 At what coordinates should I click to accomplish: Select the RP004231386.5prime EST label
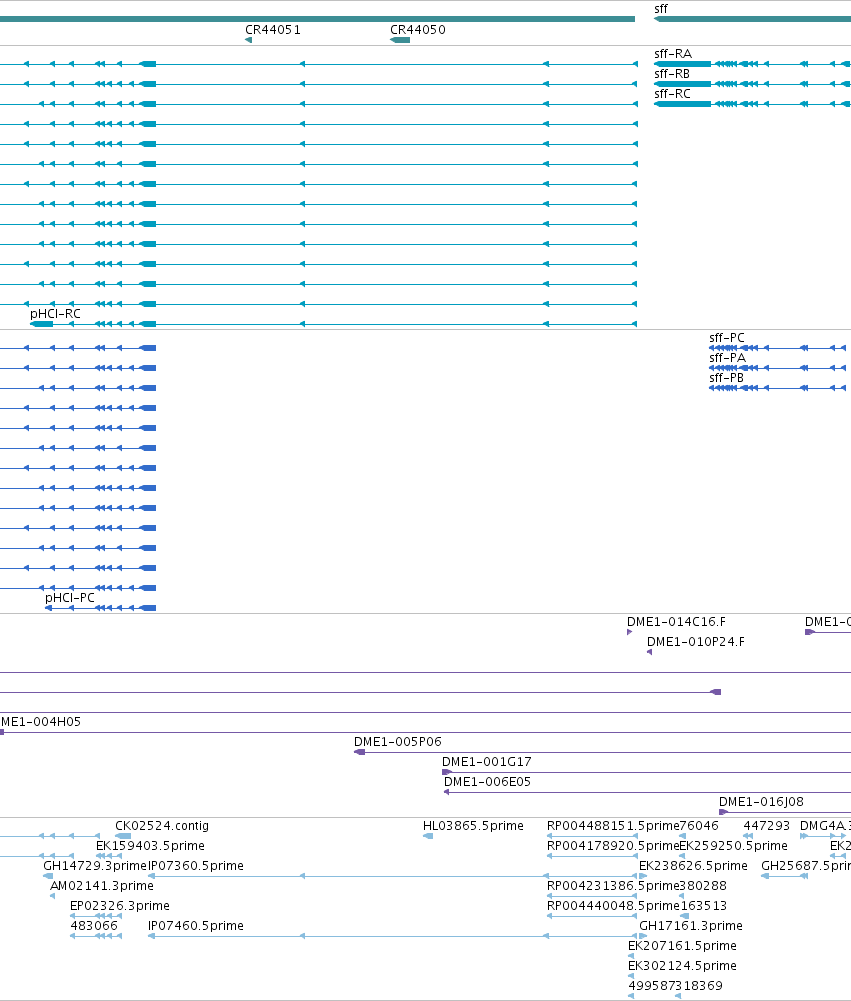613,885
